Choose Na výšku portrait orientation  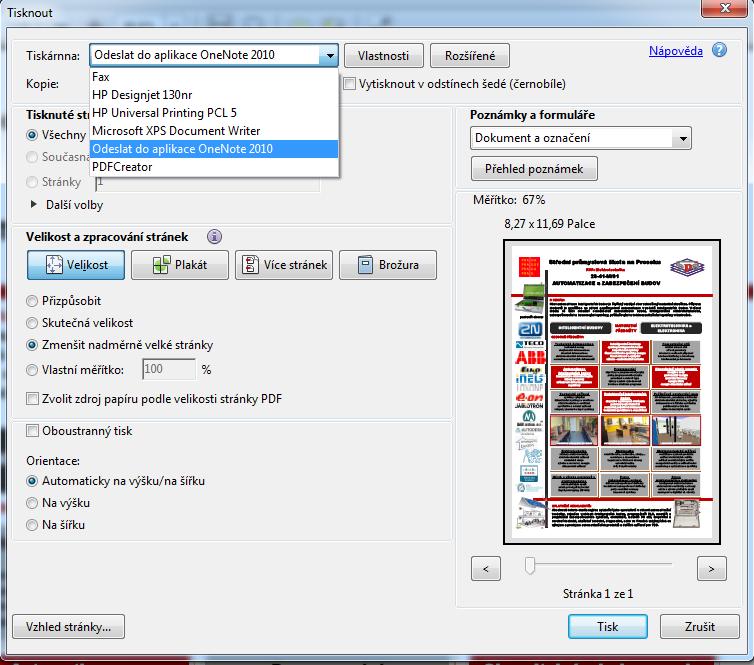click(32, 503)
